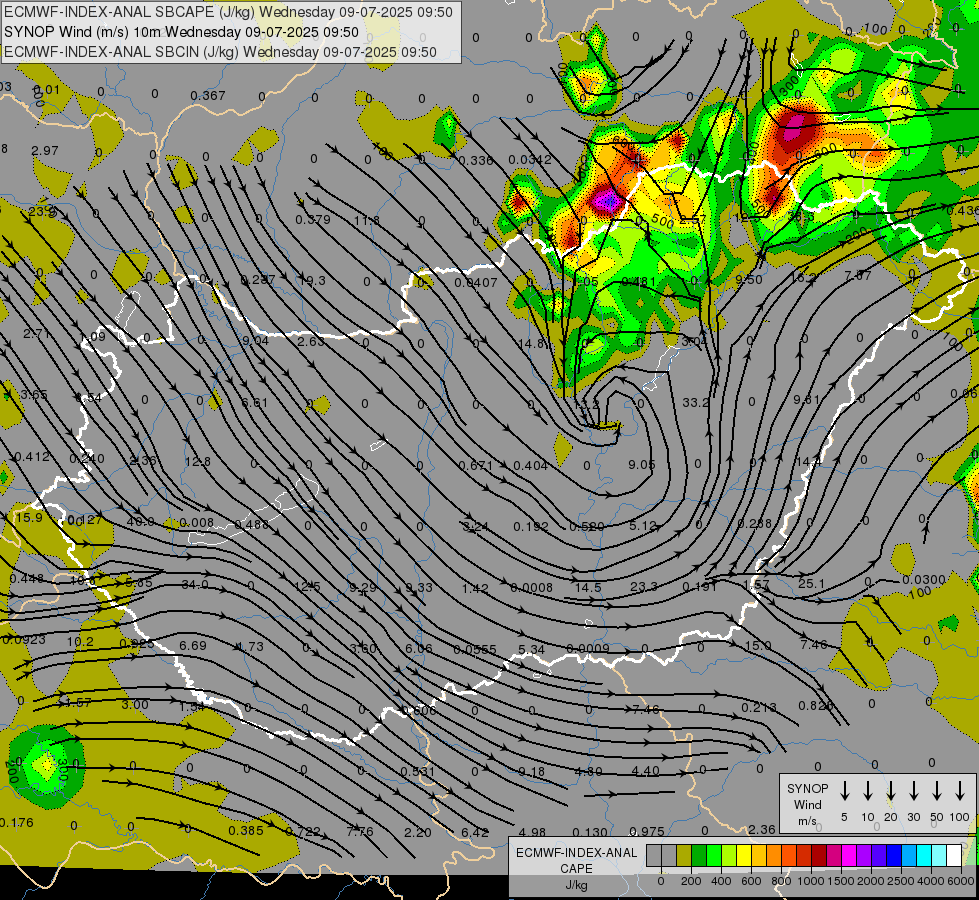Click the 800 tick label on CAPE legend
Viewport: 979px width, 900px height.
point(781,881)
